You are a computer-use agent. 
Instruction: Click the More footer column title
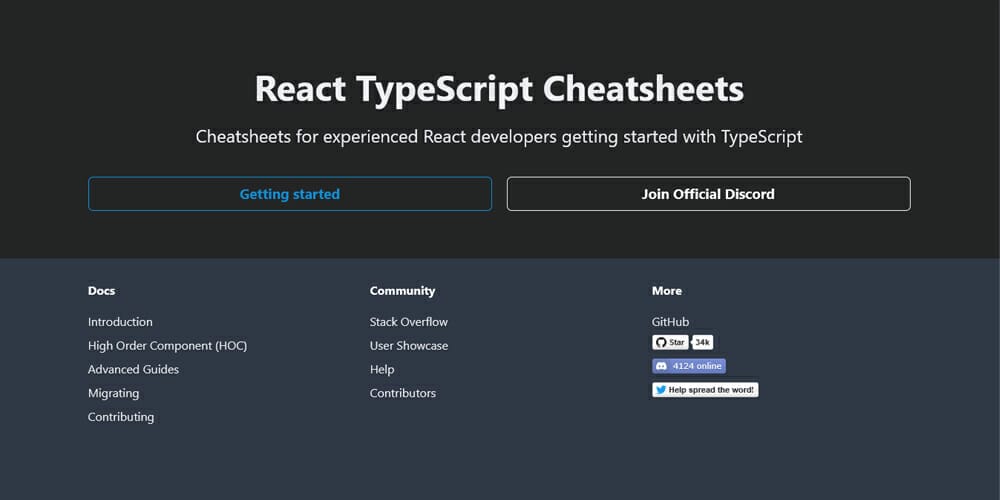[666, 291]
